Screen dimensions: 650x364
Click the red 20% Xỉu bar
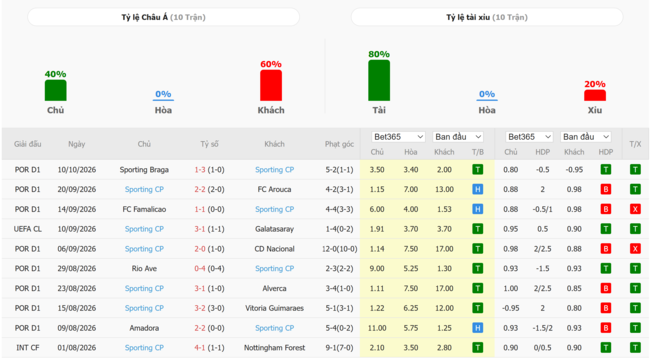click(595, 95)
